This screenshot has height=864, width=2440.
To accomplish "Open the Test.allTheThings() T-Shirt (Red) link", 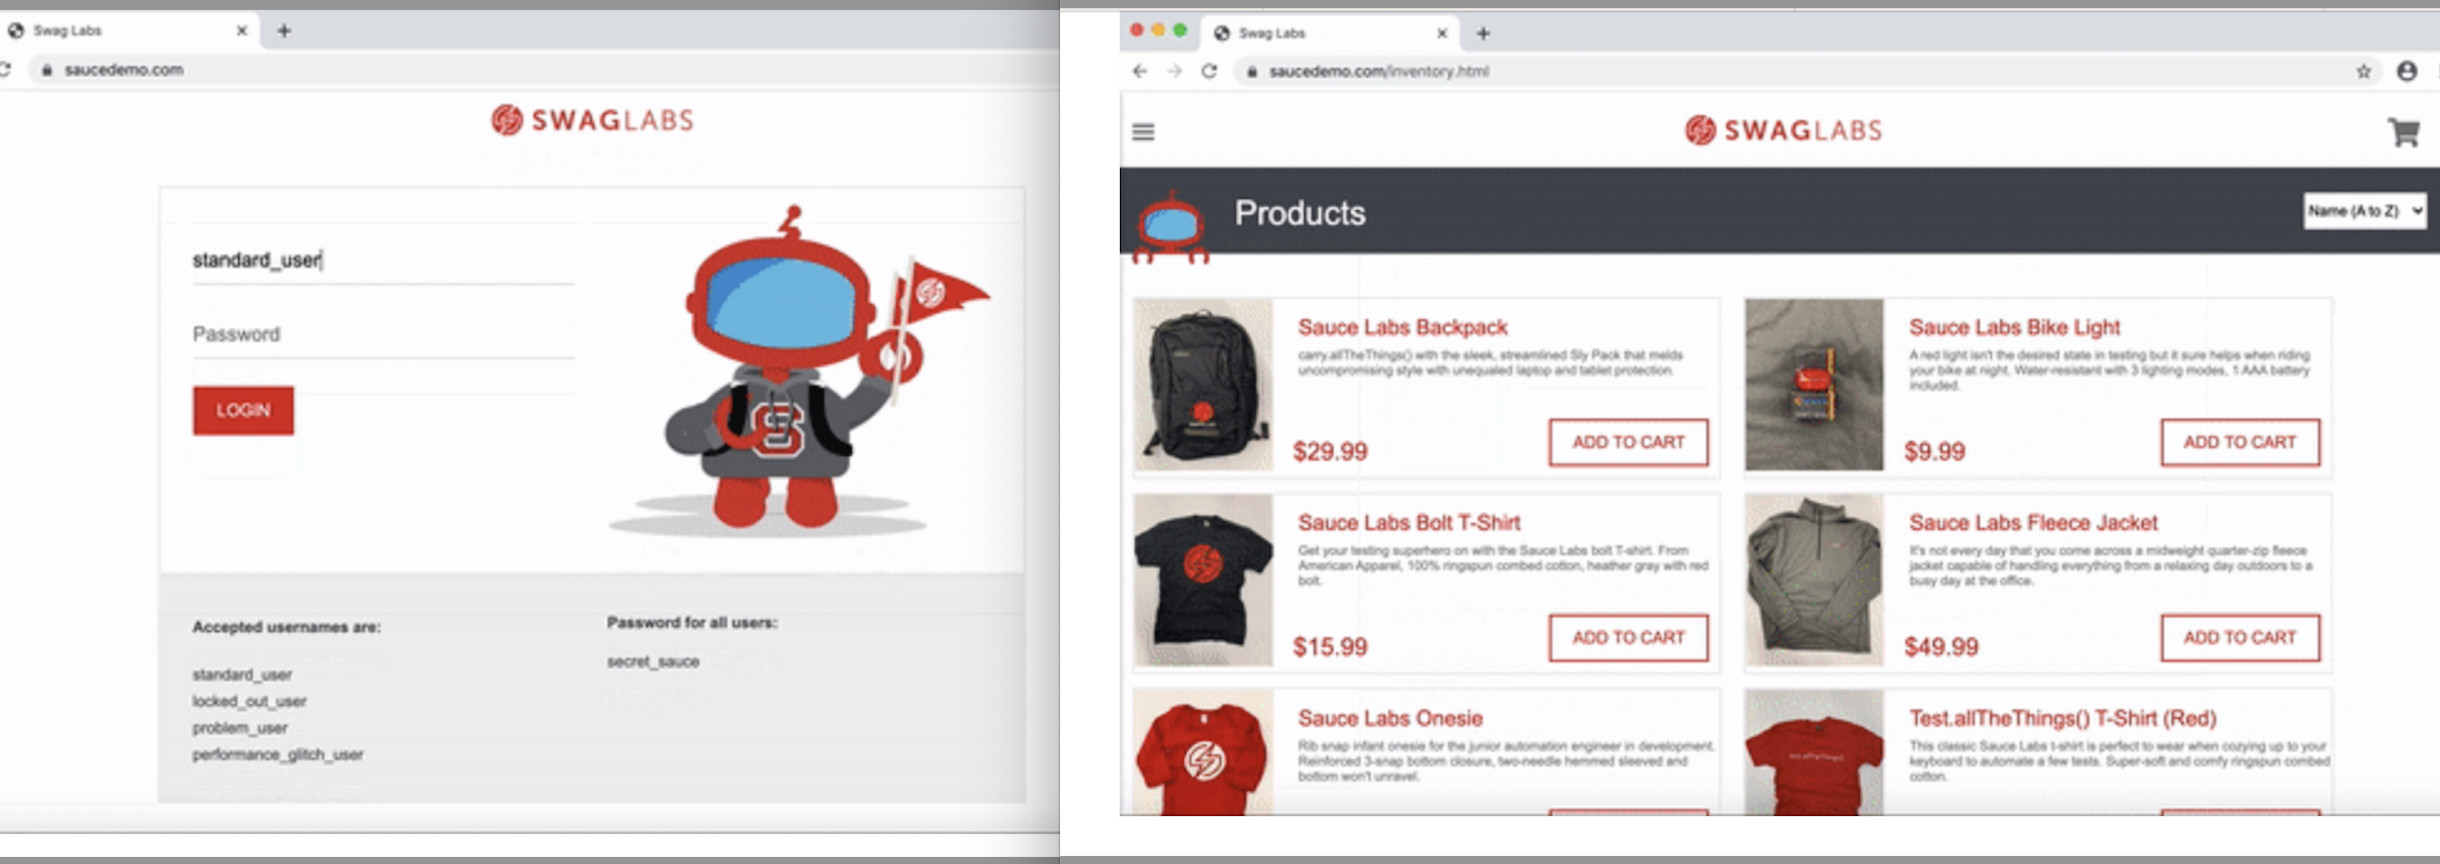I will pyautogui.click(x=2063, y=718).
